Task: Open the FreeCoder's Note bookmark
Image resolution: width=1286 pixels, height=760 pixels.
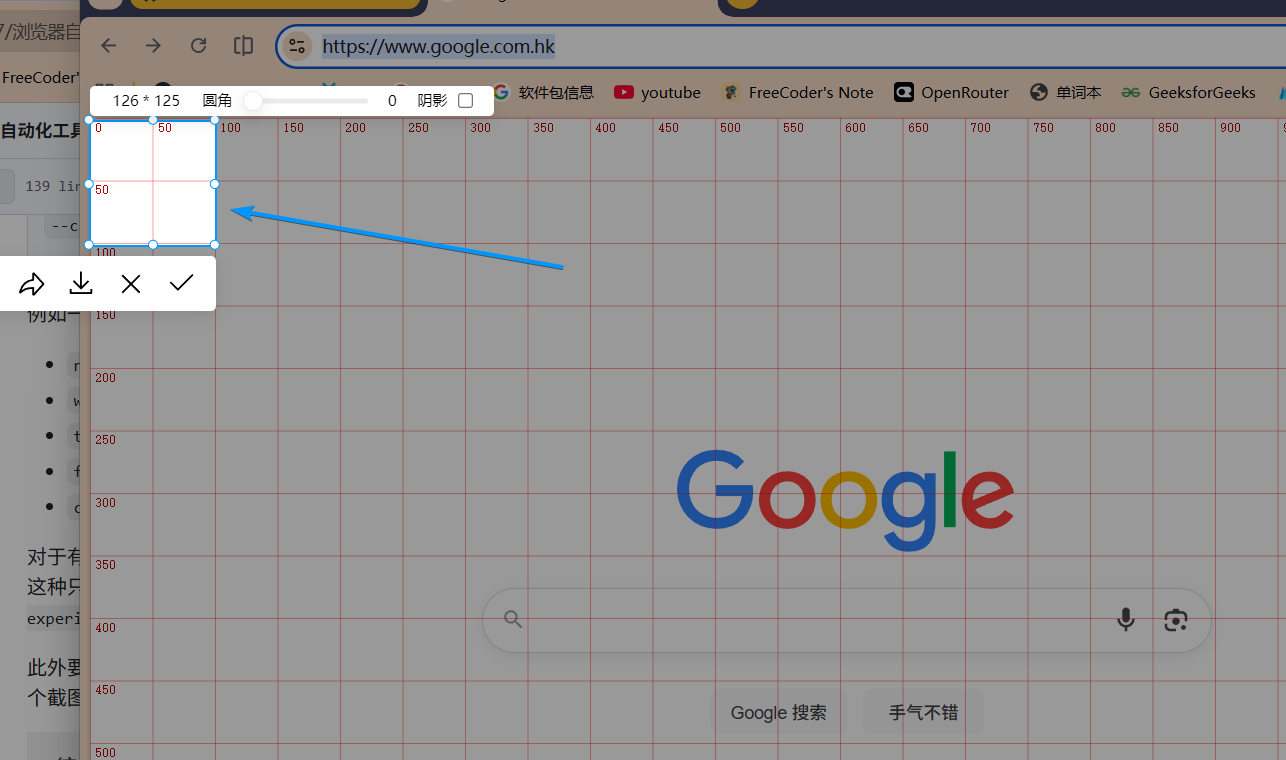Action: 798,93
